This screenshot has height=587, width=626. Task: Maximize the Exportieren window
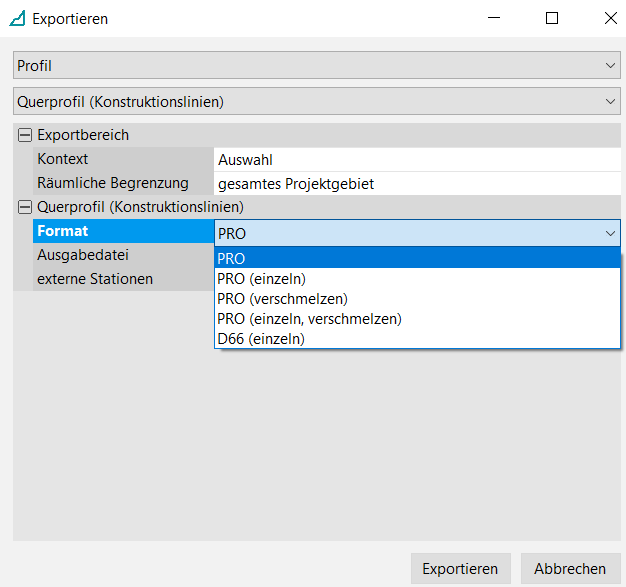[x=552, y=18]
